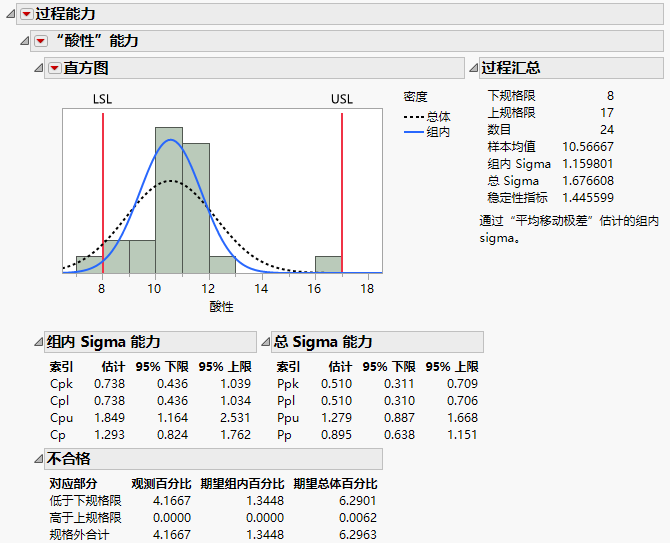Click the Ppk row label
This screenshot has width=670, height=543.
[288, 384]
